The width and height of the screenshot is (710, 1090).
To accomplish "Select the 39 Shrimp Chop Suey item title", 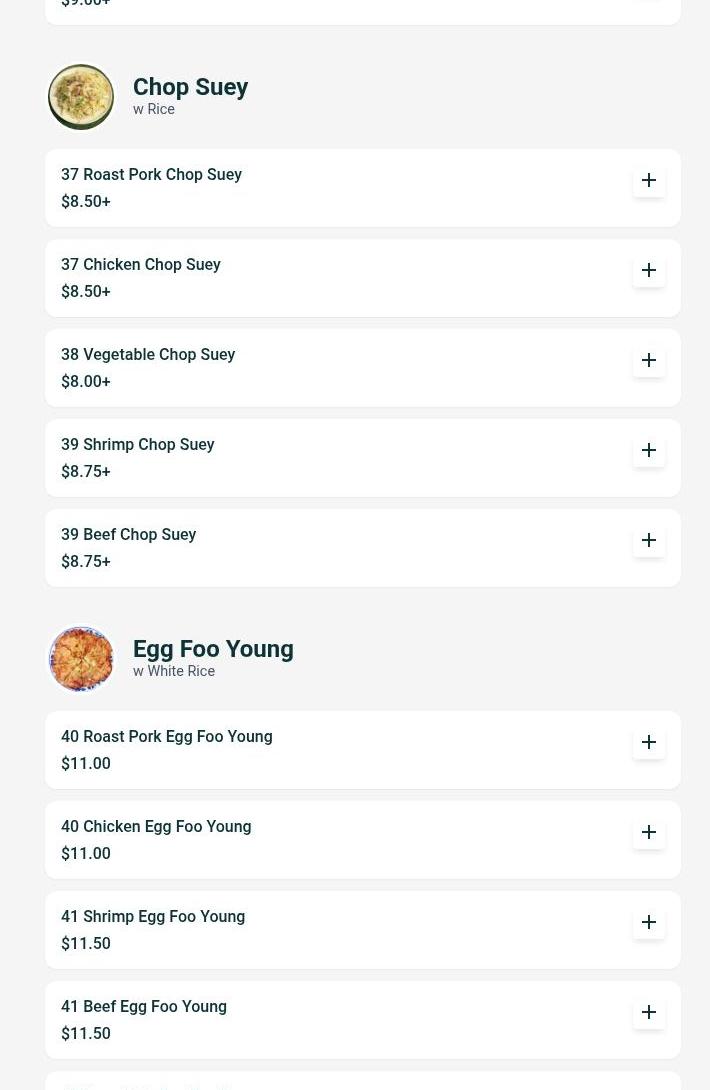I will (x=137, y=444).
